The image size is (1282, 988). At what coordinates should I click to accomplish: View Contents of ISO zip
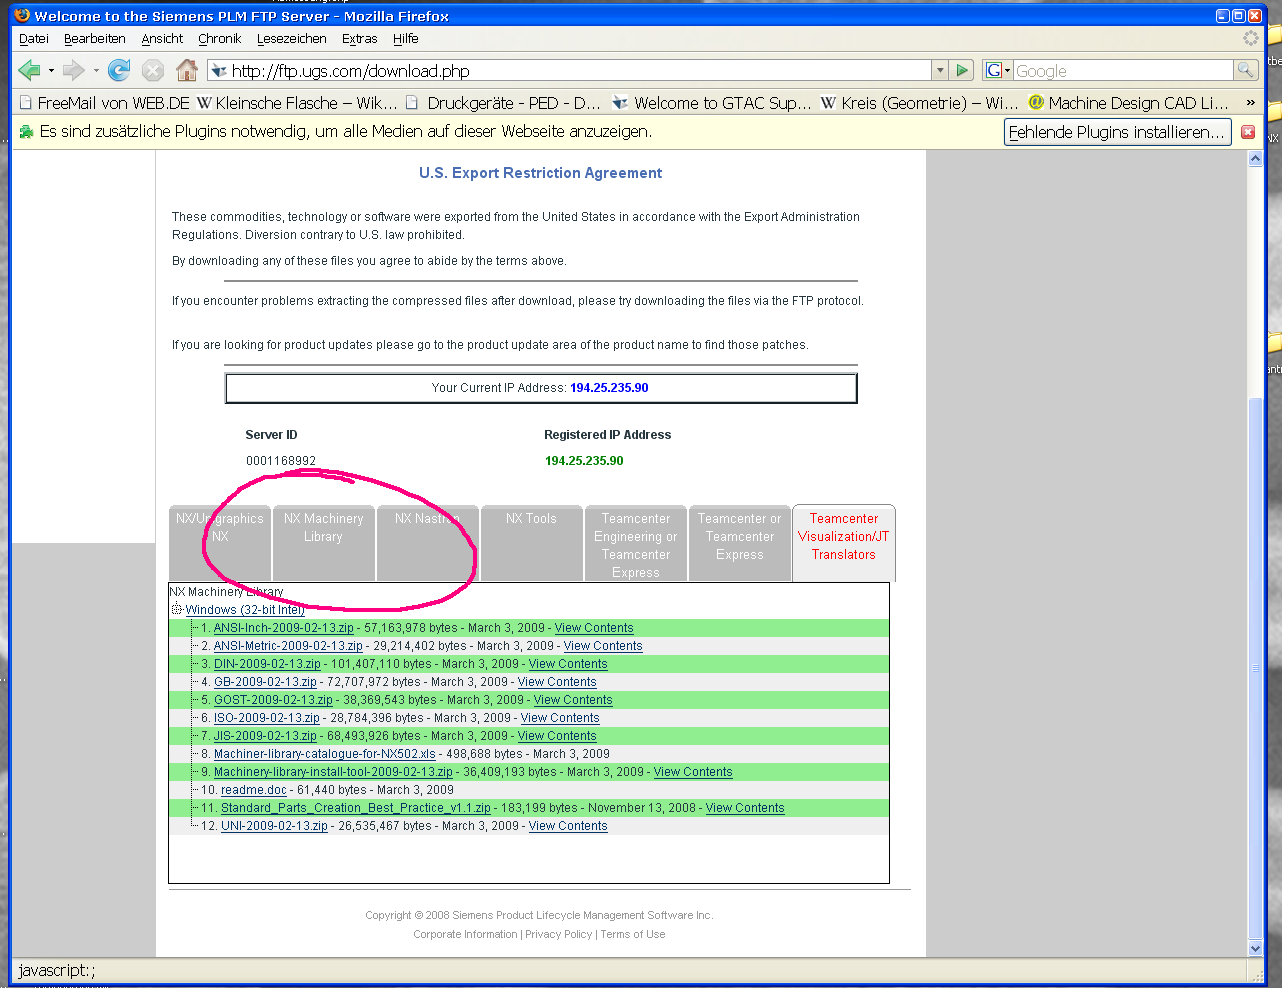(x=560, y=718)
